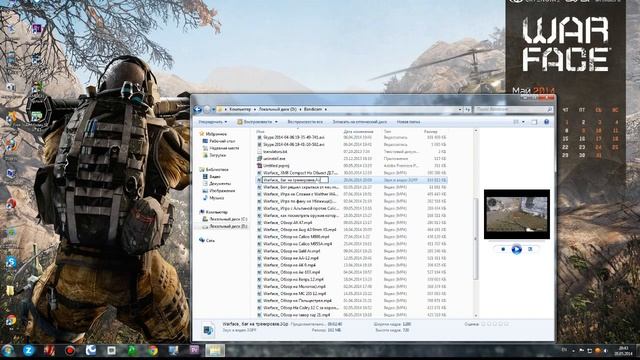Open the Упорядочить dropdown menu
Image resolution: width=640 pixels, height=360 pixels.
[213, 122]
